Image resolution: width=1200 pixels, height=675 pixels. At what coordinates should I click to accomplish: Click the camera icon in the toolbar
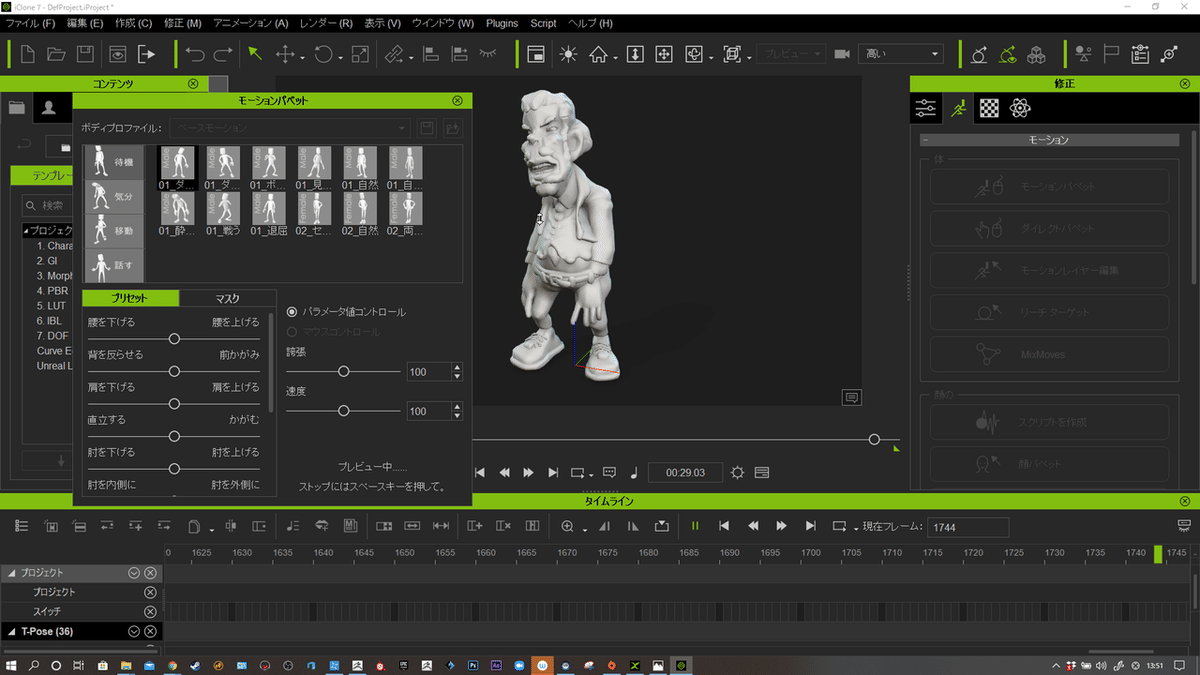(842, 54)
